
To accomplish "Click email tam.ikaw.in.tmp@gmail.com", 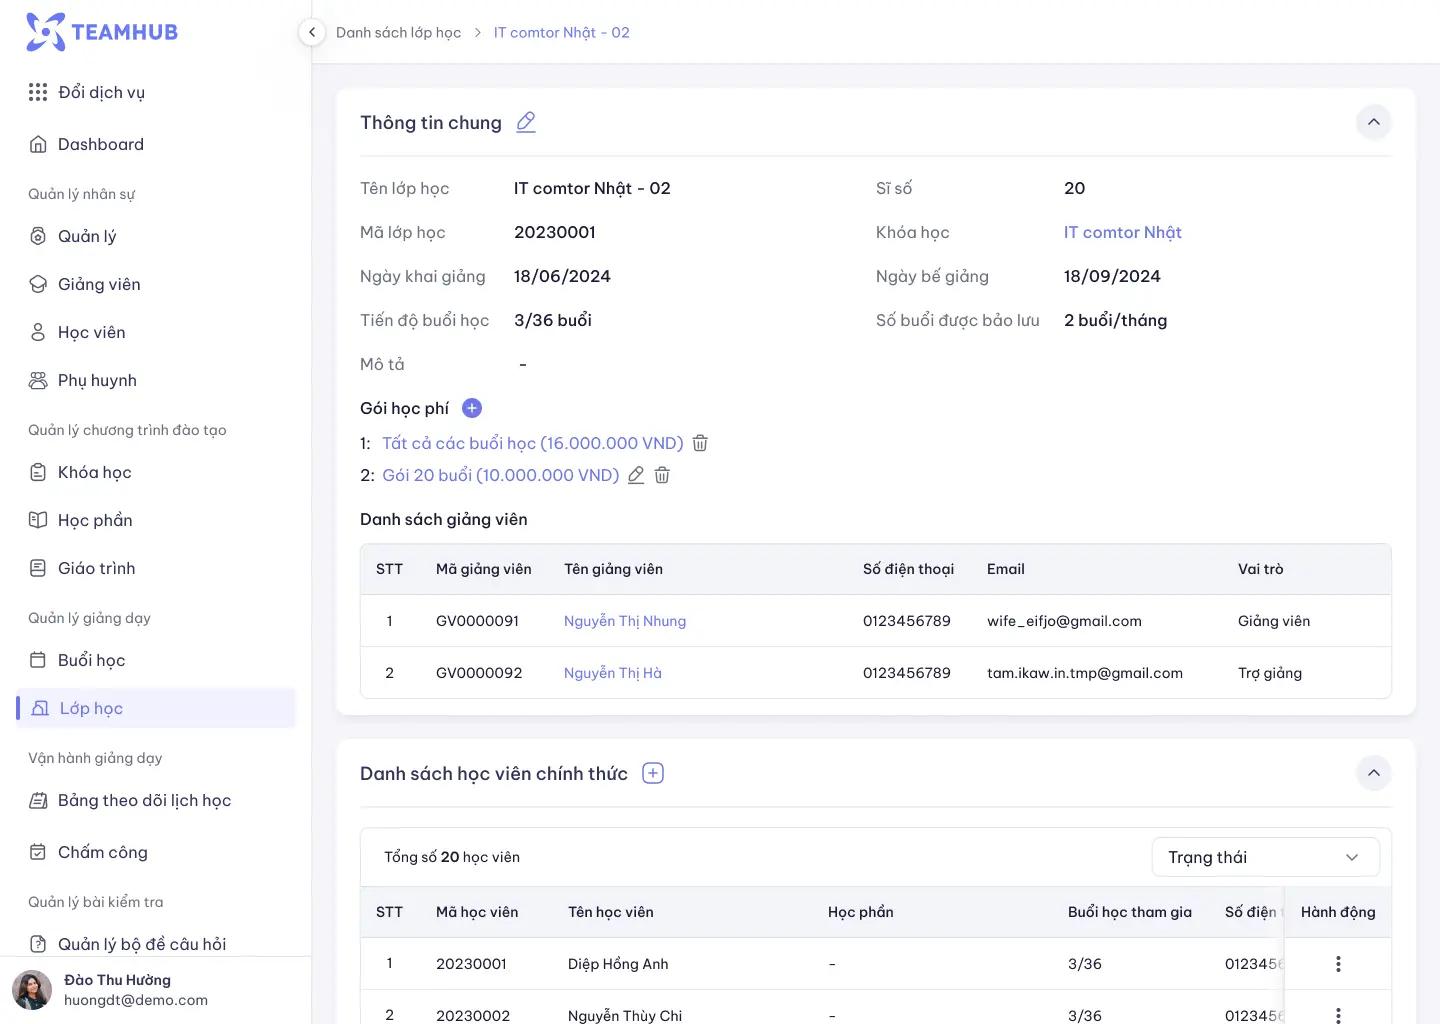I will coord(1085,673).
